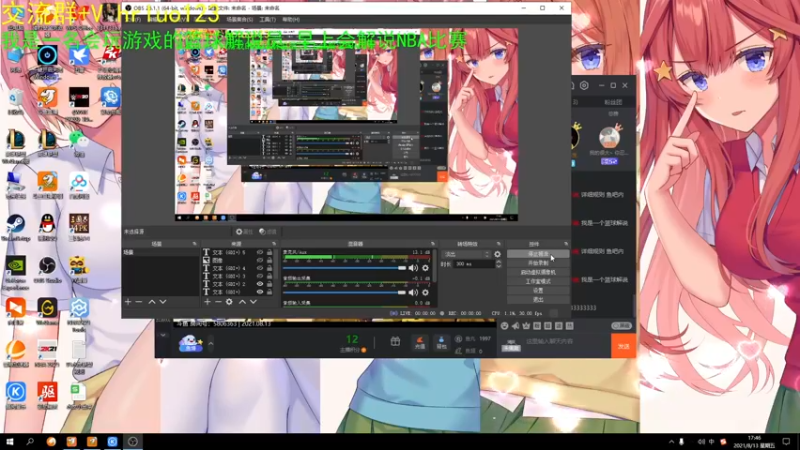Add a new source with the Sources plus button

coord(207,302)
